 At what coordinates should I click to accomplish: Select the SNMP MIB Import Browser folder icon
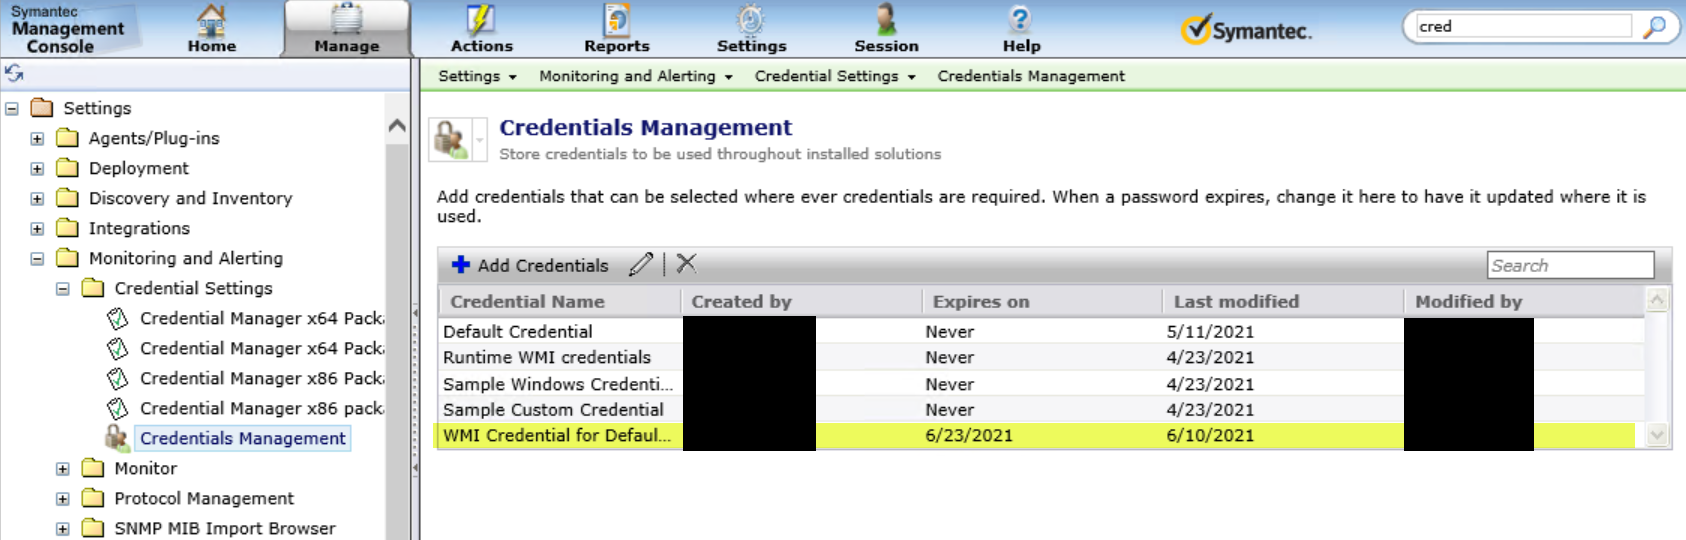[93, 527]
